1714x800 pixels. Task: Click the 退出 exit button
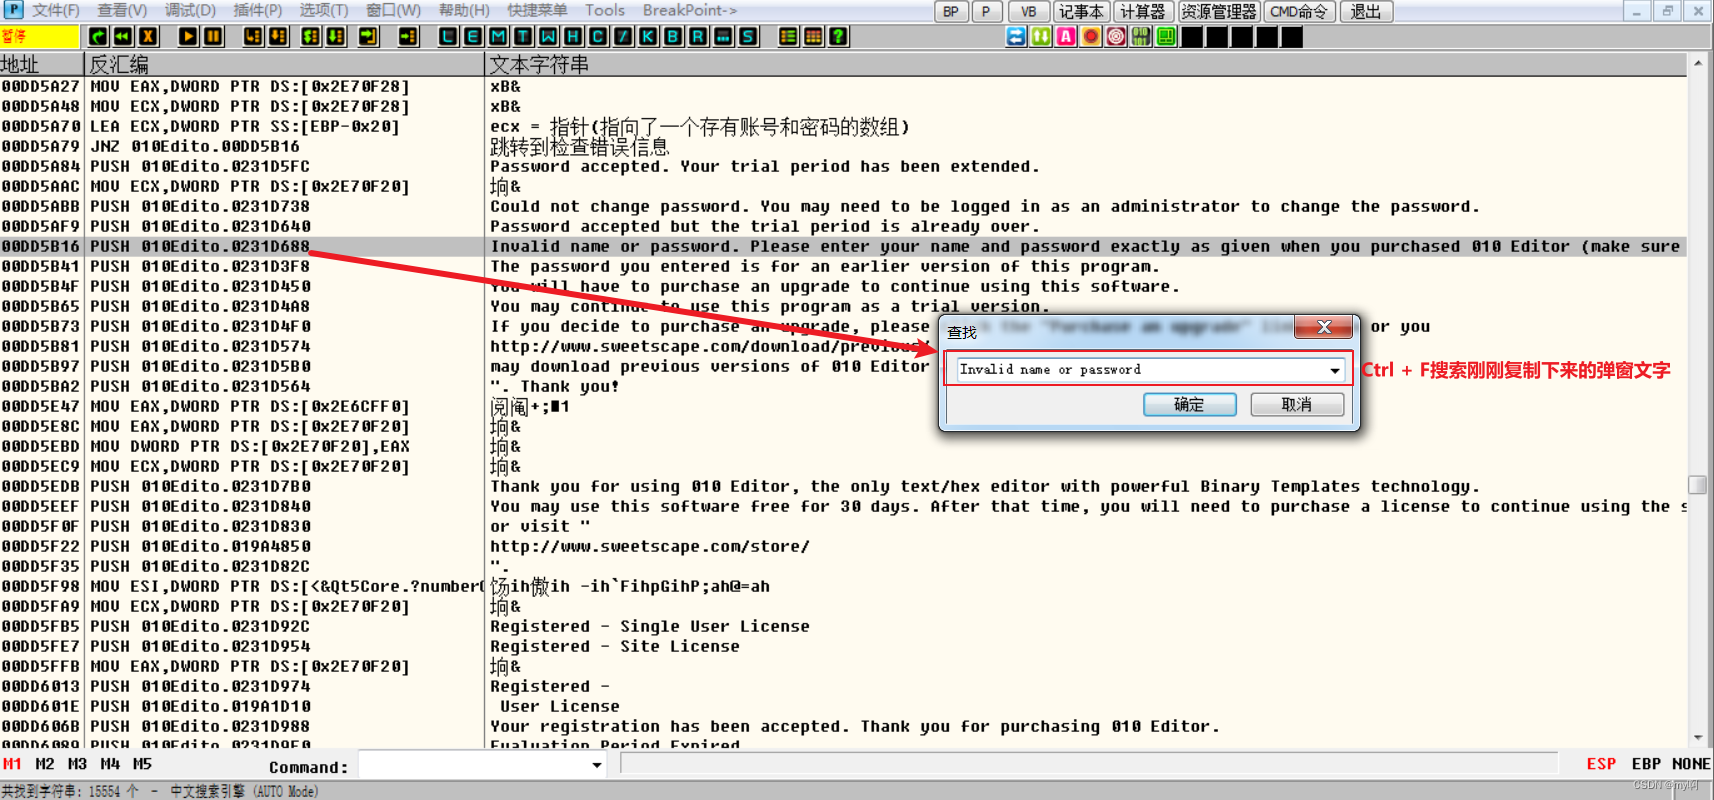(1366, 12)
